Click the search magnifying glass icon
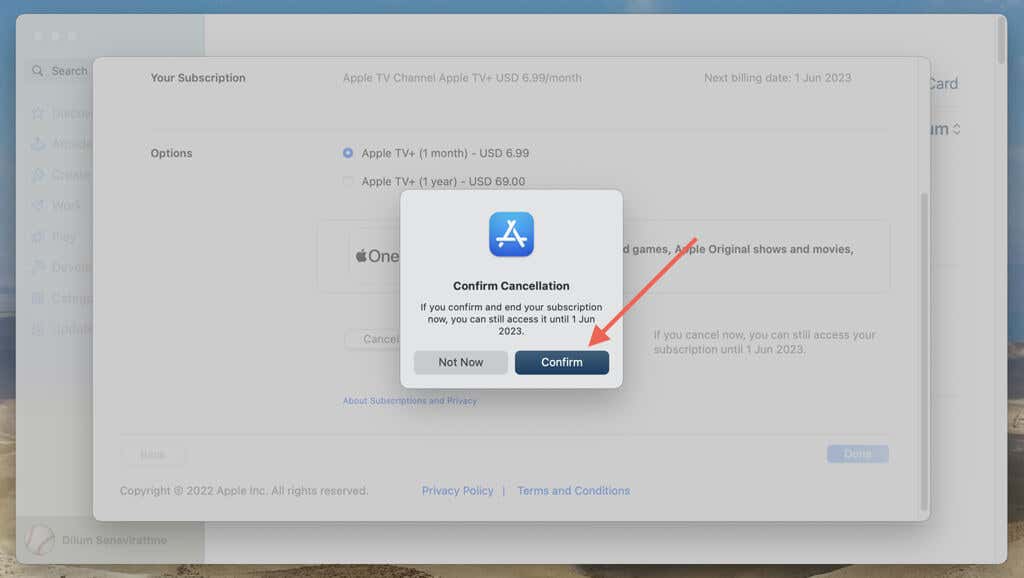 click(38, 69)
